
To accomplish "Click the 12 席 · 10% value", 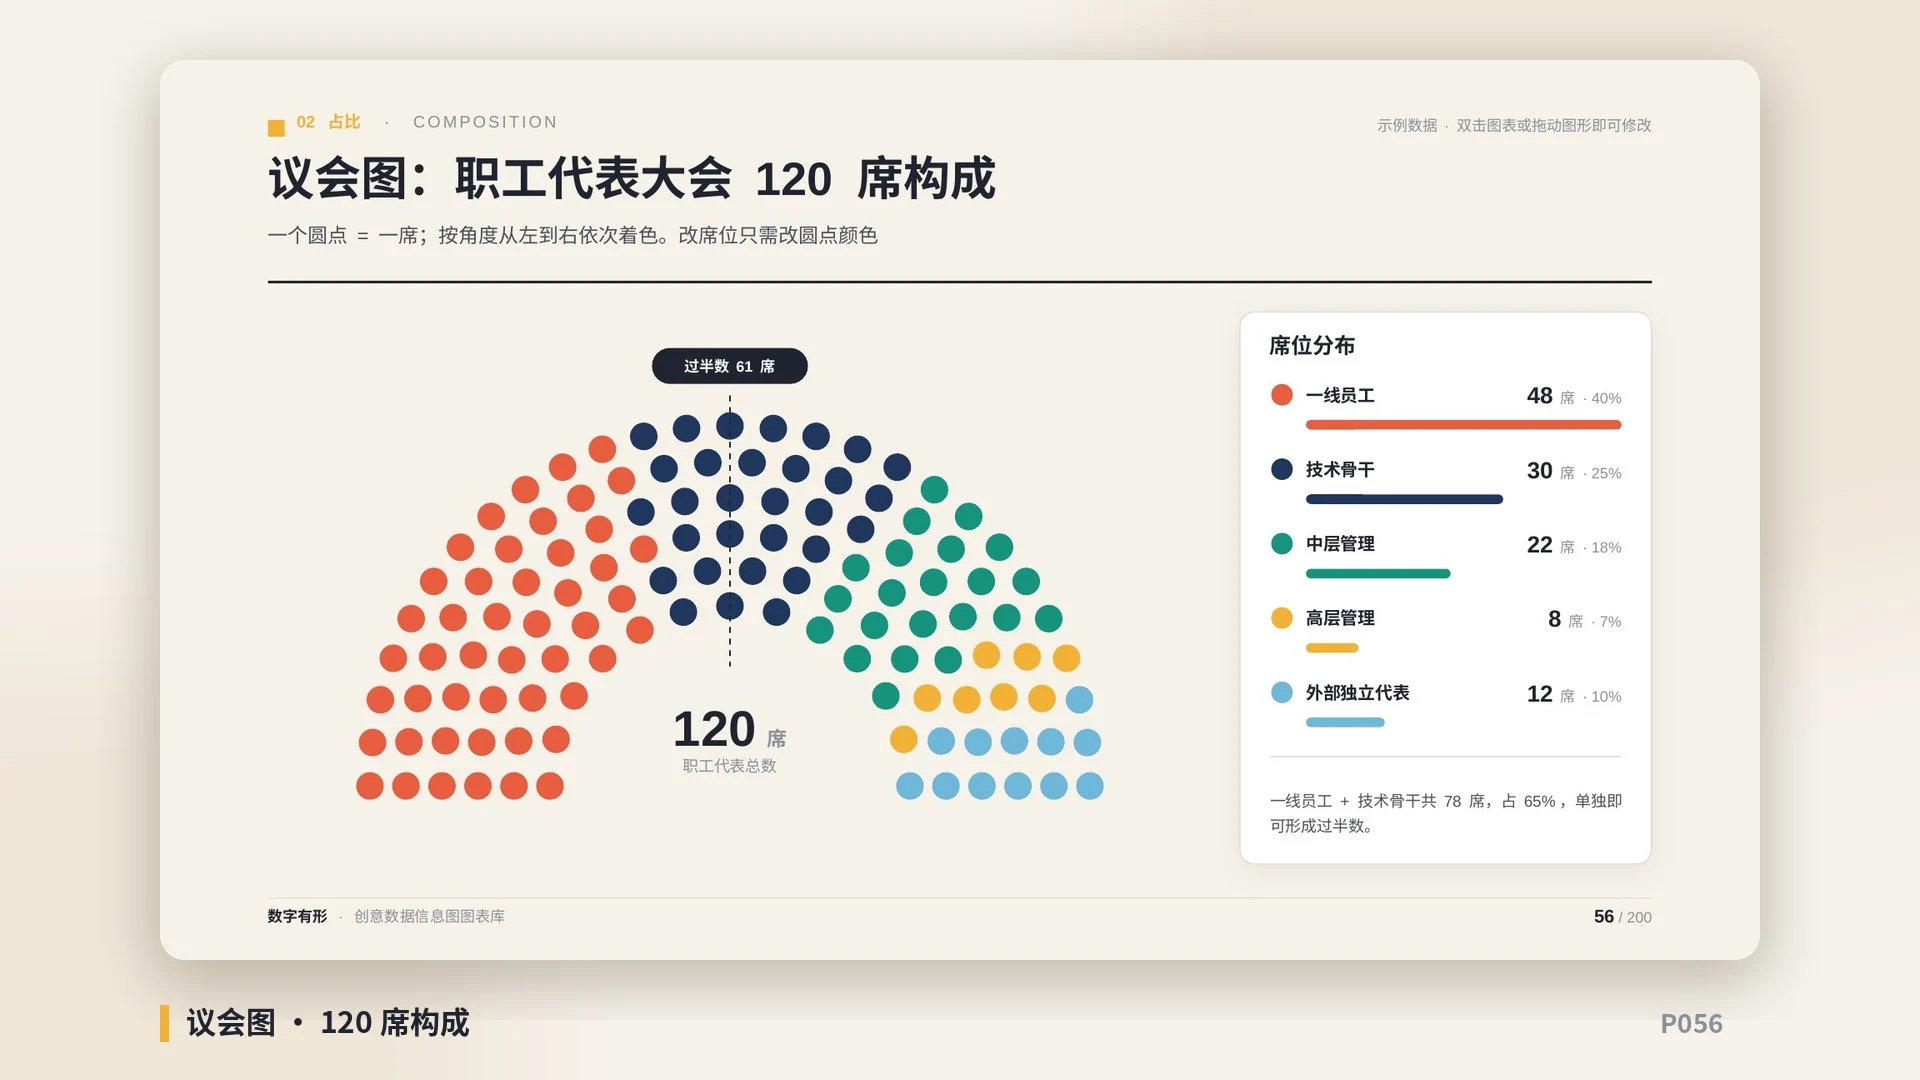I will (x=1573, y=694).
